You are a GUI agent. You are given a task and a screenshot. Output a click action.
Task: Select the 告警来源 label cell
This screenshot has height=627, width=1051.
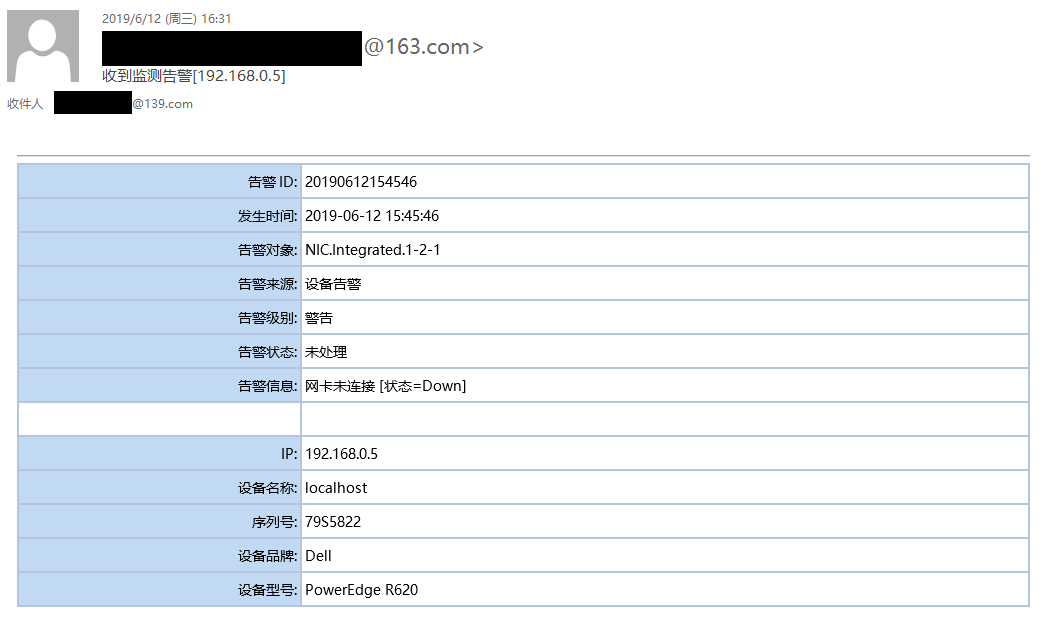click(160, 284)
